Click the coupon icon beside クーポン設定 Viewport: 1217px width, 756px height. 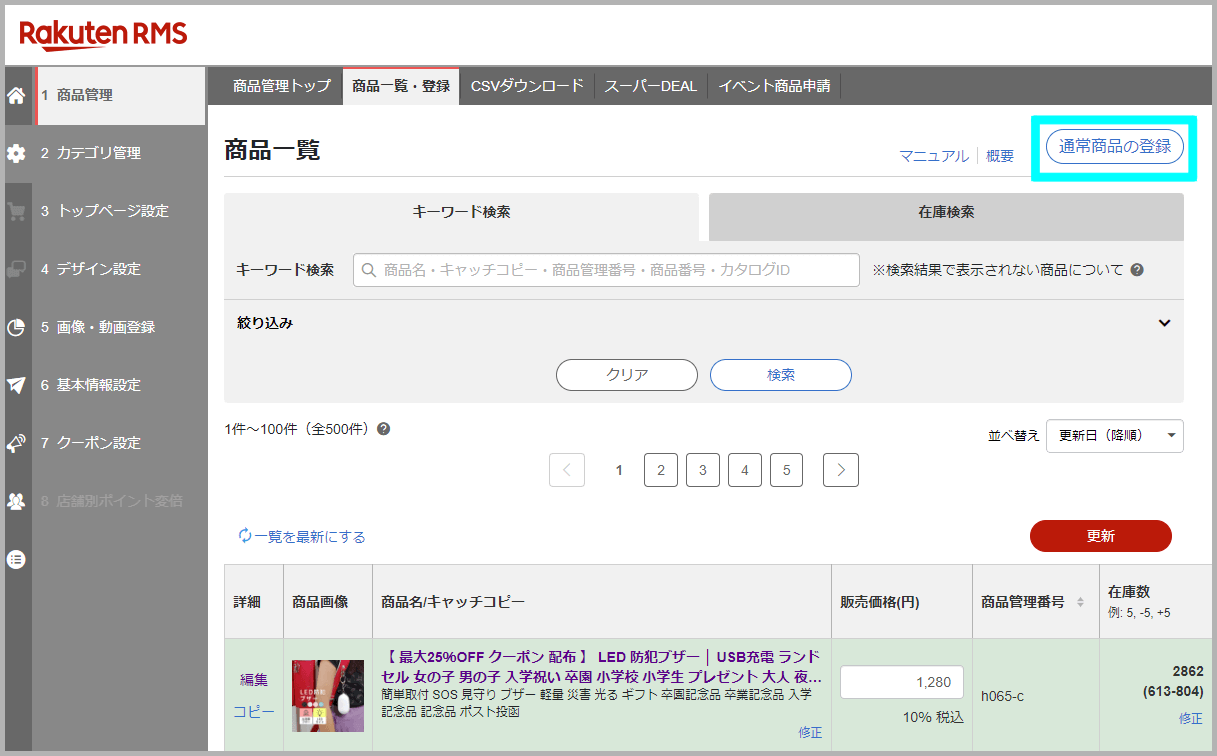(16, 443)
